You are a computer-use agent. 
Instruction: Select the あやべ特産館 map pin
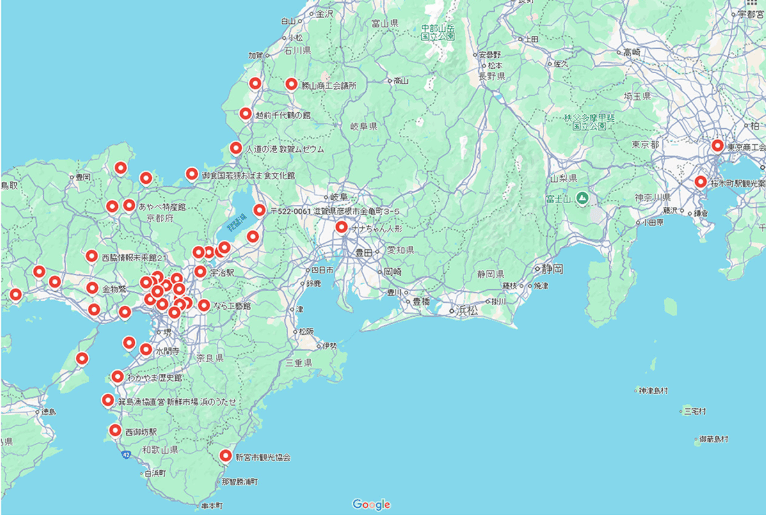129,205
